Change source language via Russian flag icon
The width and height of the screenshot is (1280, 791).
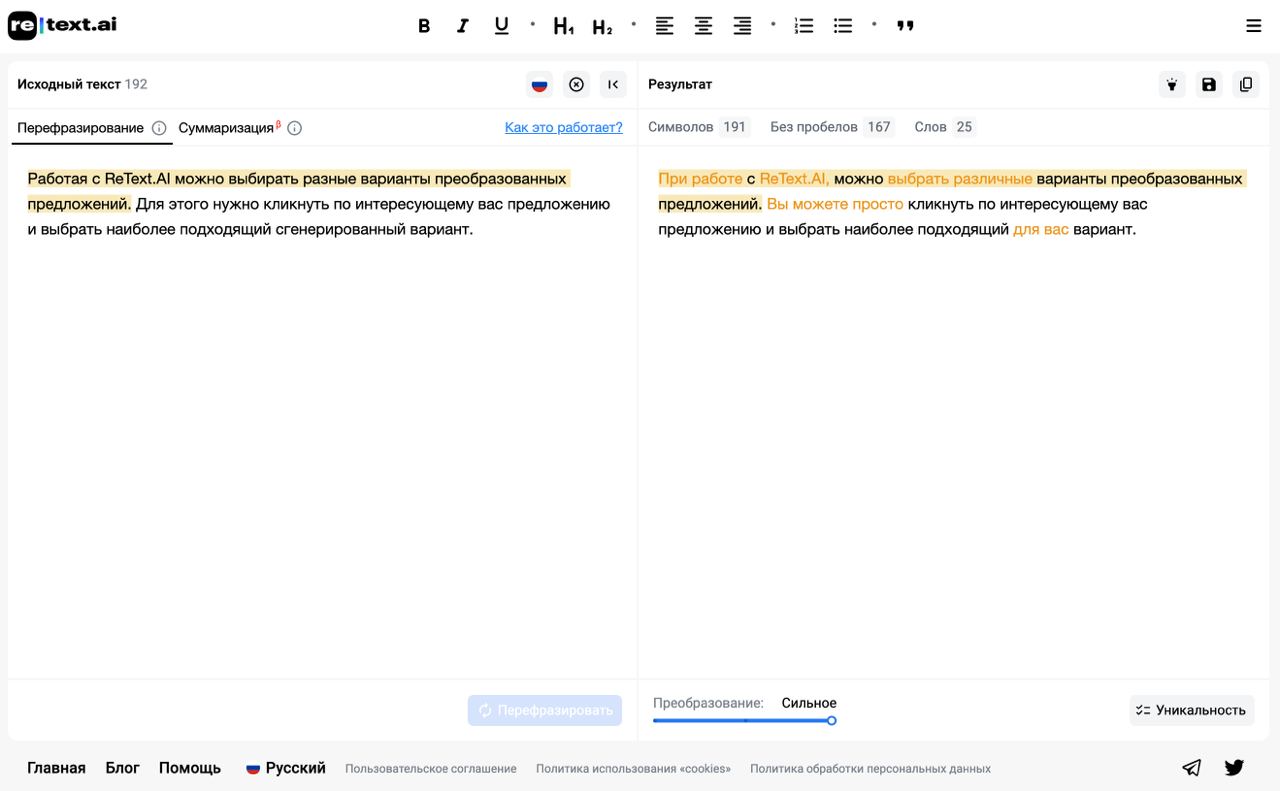tap(540, 85)
